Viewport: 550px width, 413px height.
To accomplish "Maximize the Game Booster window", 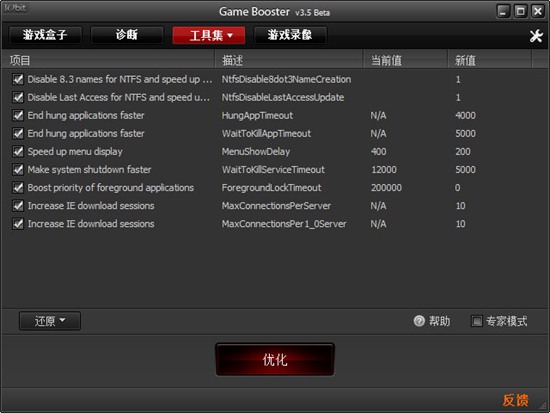I will click(521, 12).
